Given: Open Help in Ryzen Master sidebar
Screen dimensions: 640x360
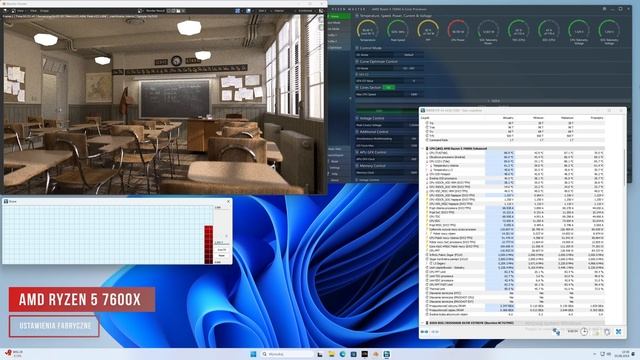Looking at the screenshot, I should (335, 174).
